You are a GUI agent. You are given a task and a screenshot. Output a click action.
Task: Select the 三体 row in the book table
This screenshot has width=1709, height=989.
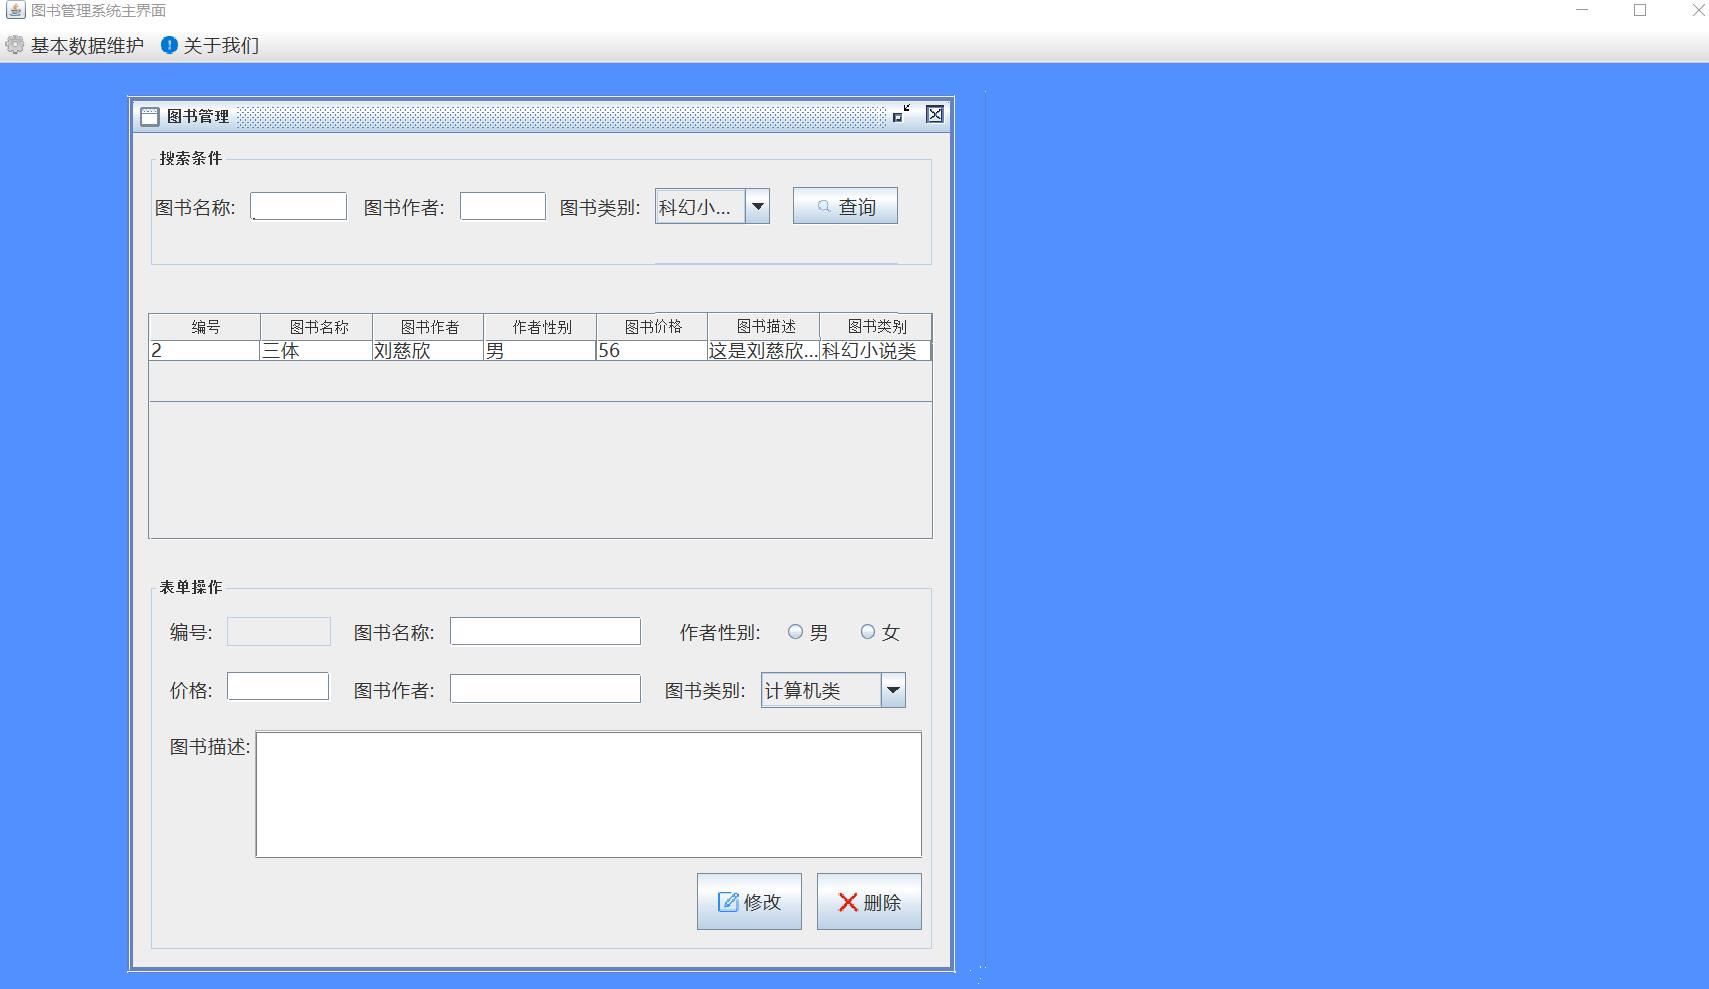coord(316,350)
